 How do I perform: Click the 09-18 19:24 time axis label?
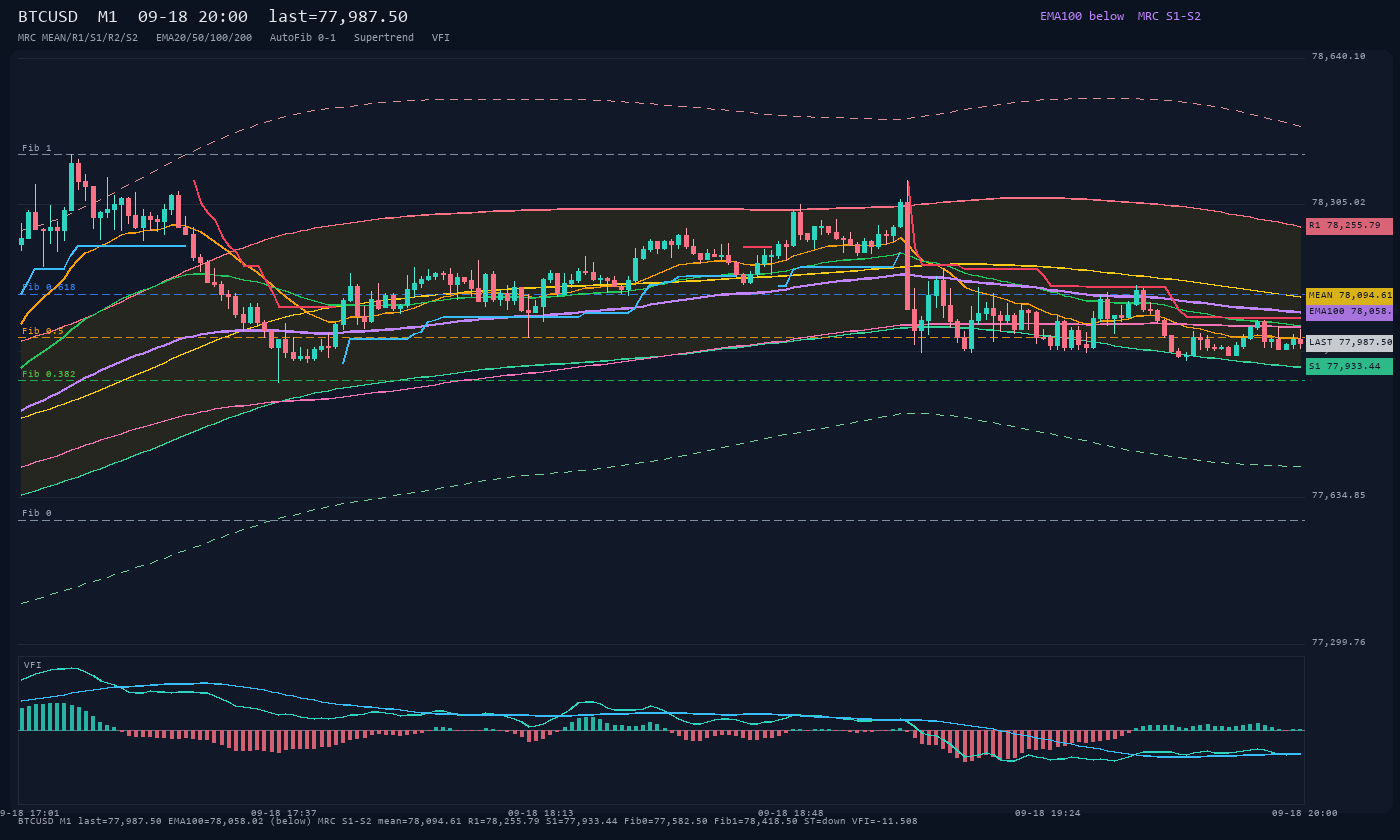click(1048, 813)
